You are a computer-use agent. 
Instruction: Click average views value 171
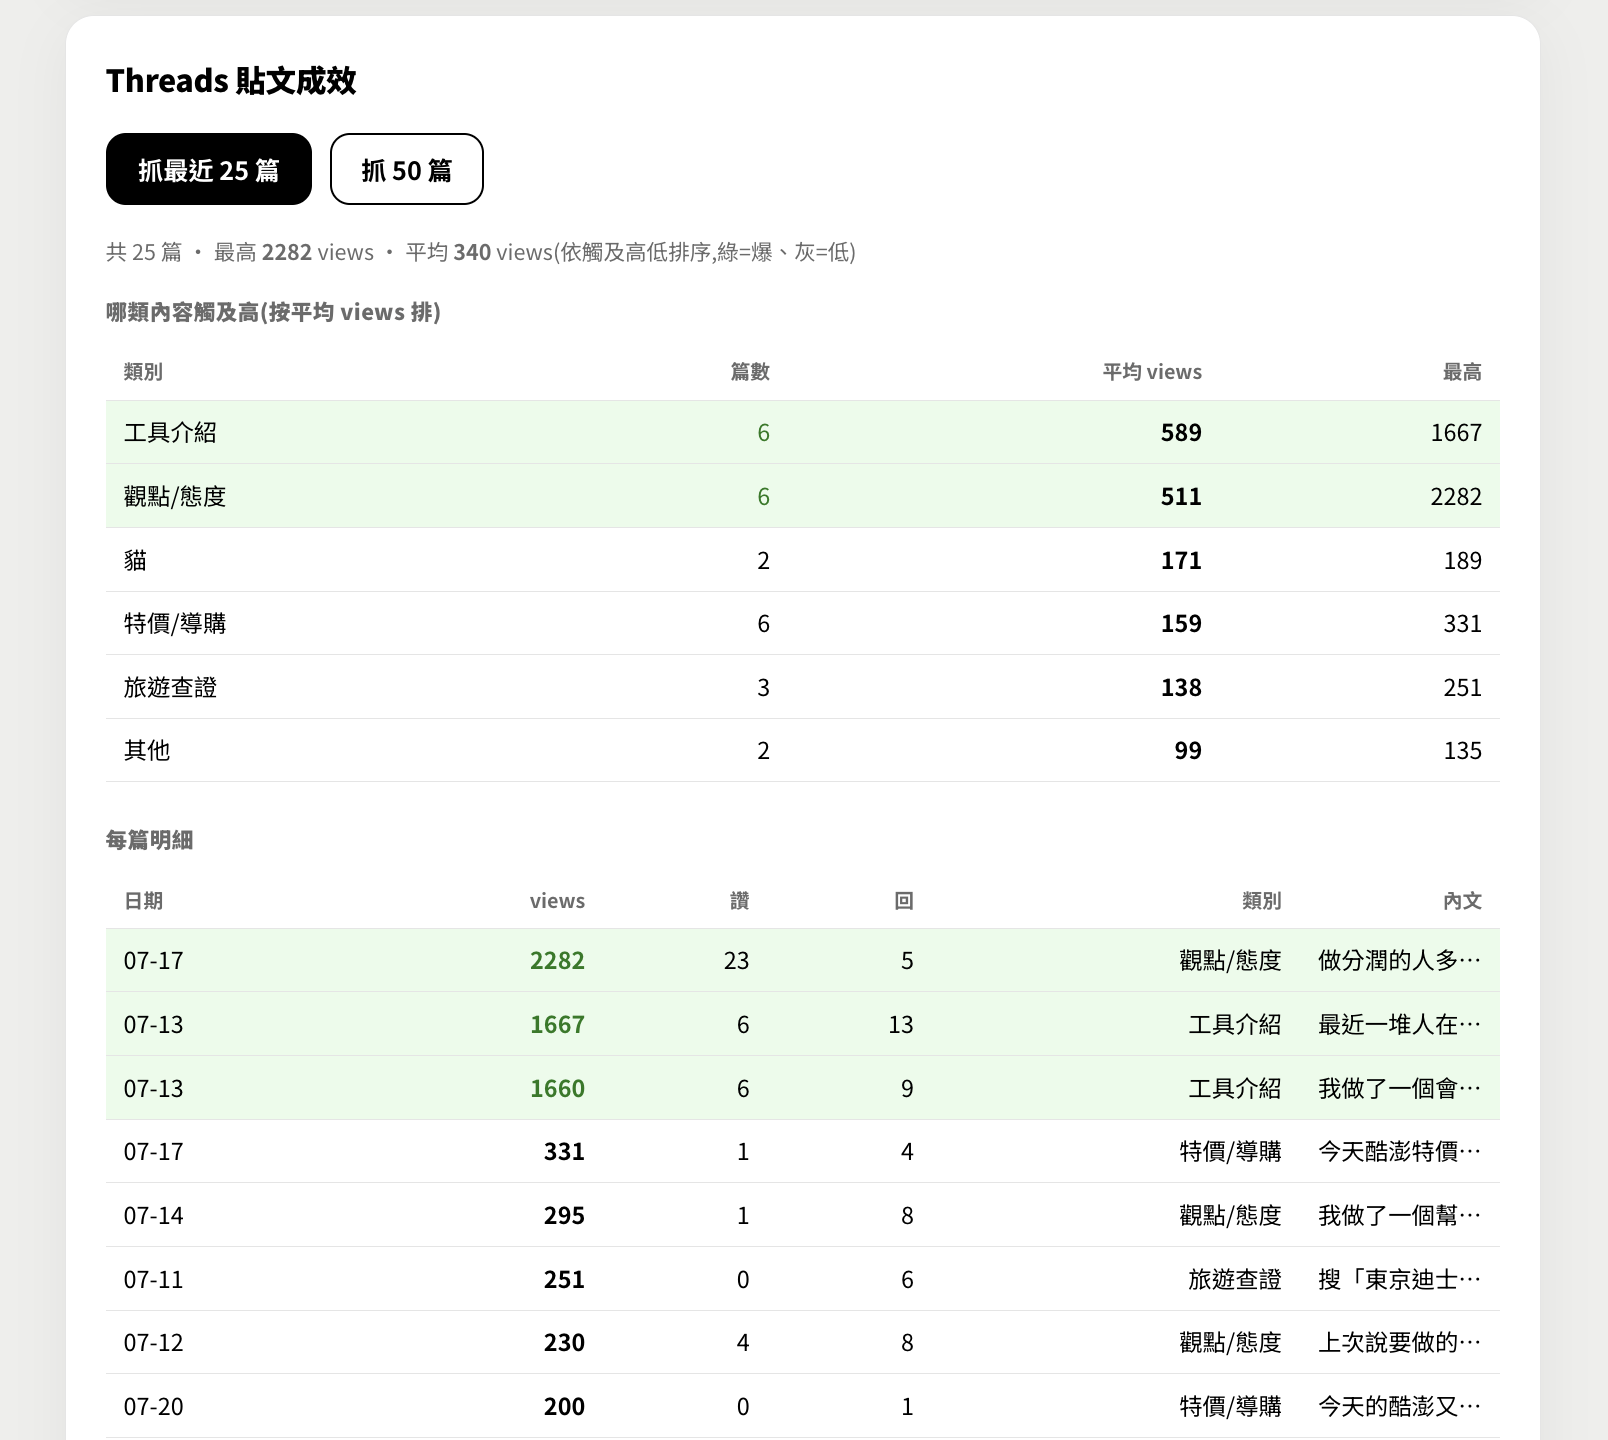(1181, 560)
